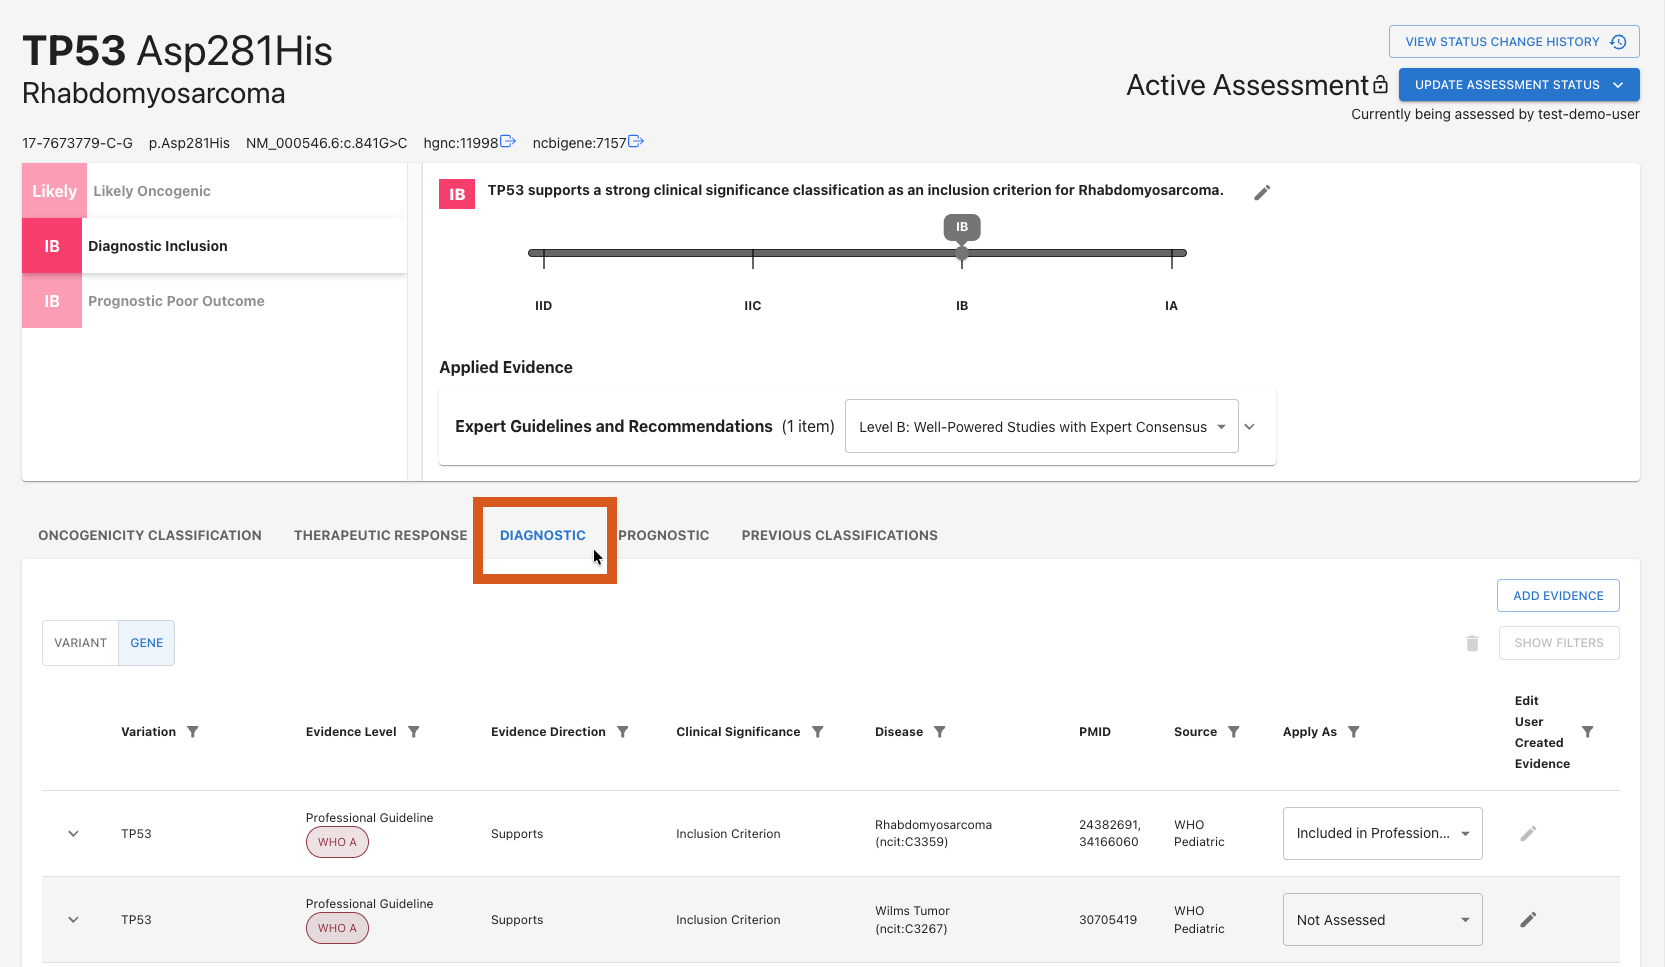Open the ncbigene:7157 external link icon
Screen dimensions: 1665x967
[636, 142]
